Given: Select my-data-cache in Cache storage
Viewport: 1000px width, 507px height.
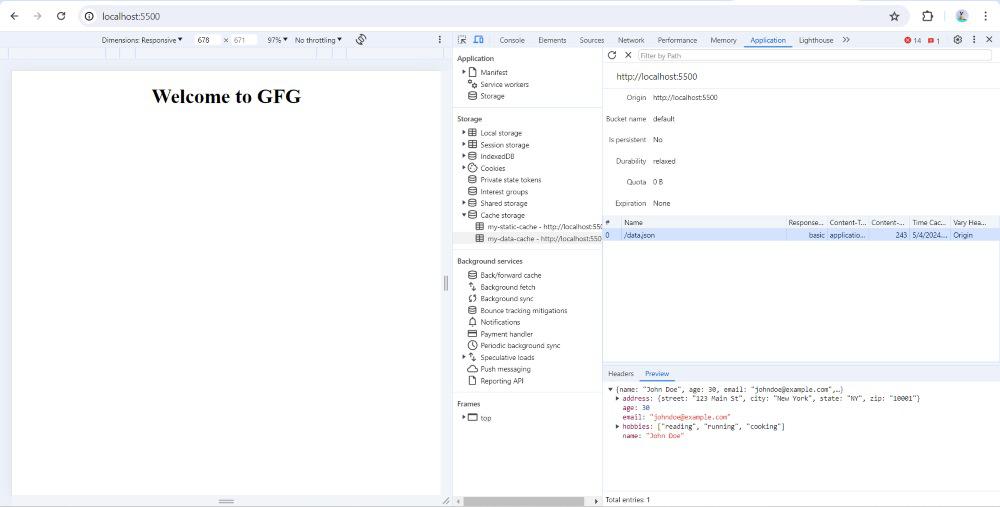Looking at the screenshot, I should point(544,239).
